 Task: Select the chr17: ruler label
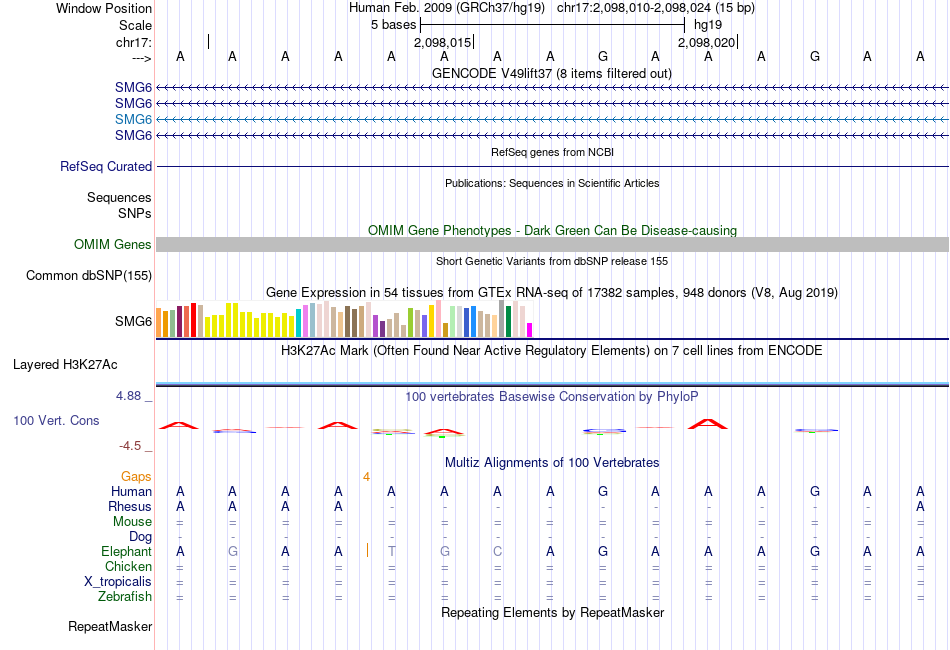[134, 42]
